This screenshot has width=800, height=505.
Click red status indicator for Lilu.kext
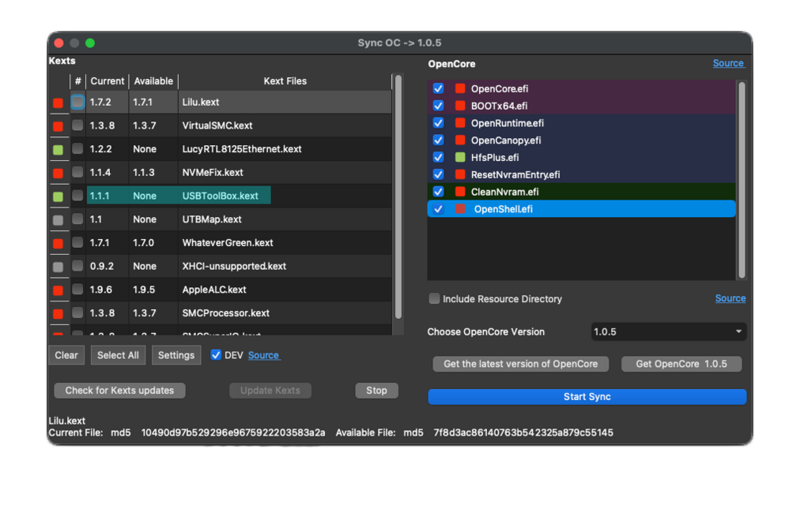pyautogui.click(x=58, y=103)
